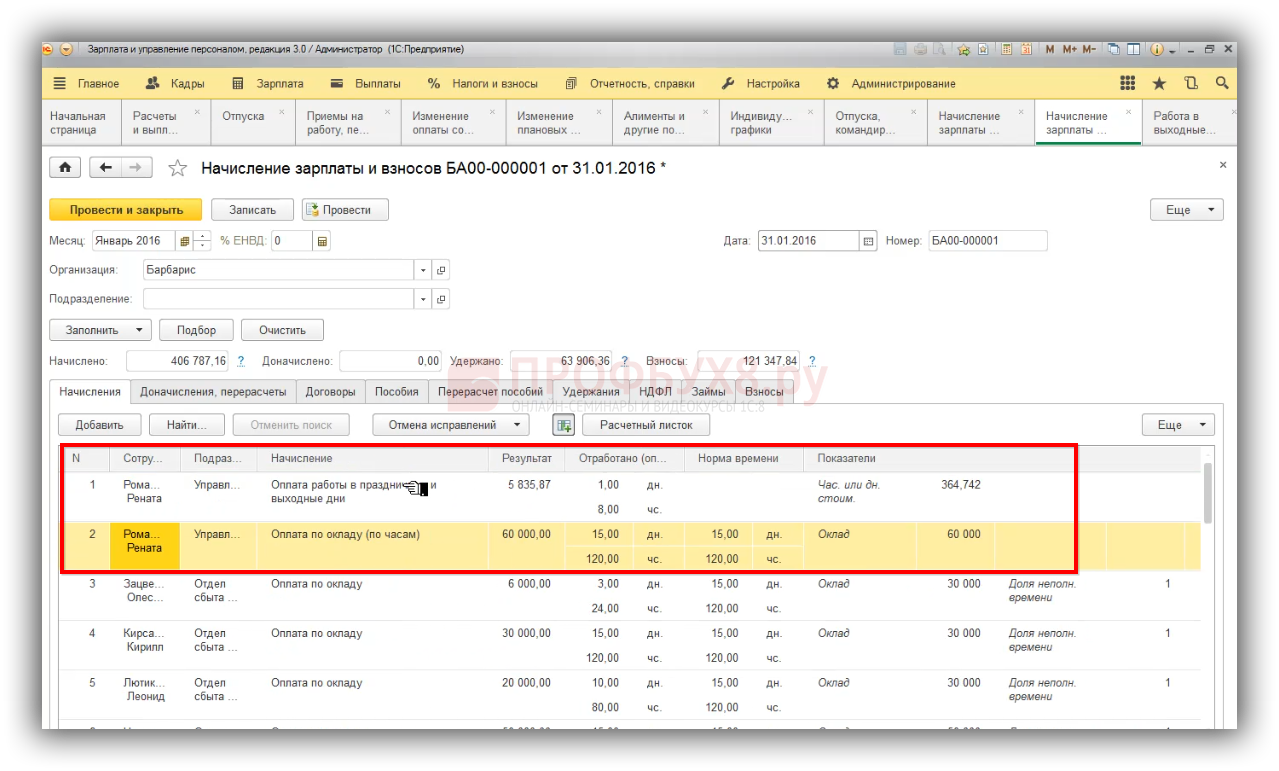
Task: Open the Заполнить dropdown button
Action: pos(100,330)
